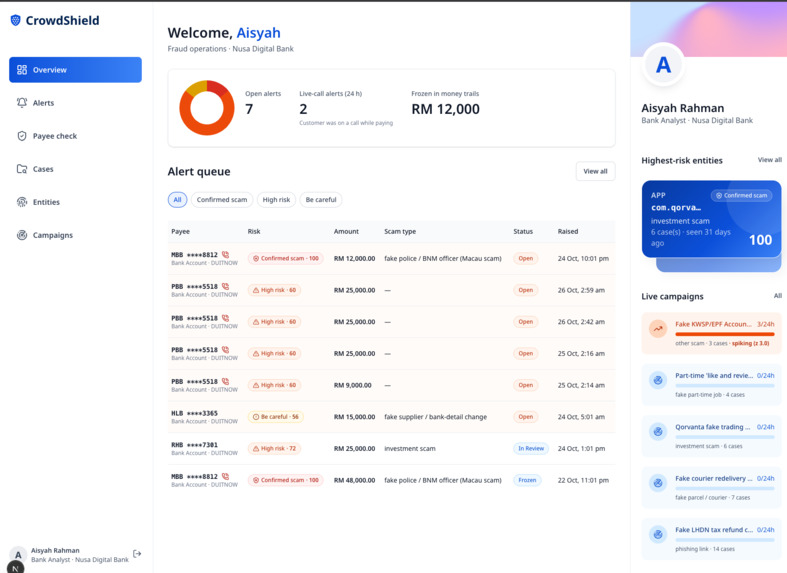Click View all link for Highest-risk entities
This screenshot has height=573, width=787.
click(769, 160)
